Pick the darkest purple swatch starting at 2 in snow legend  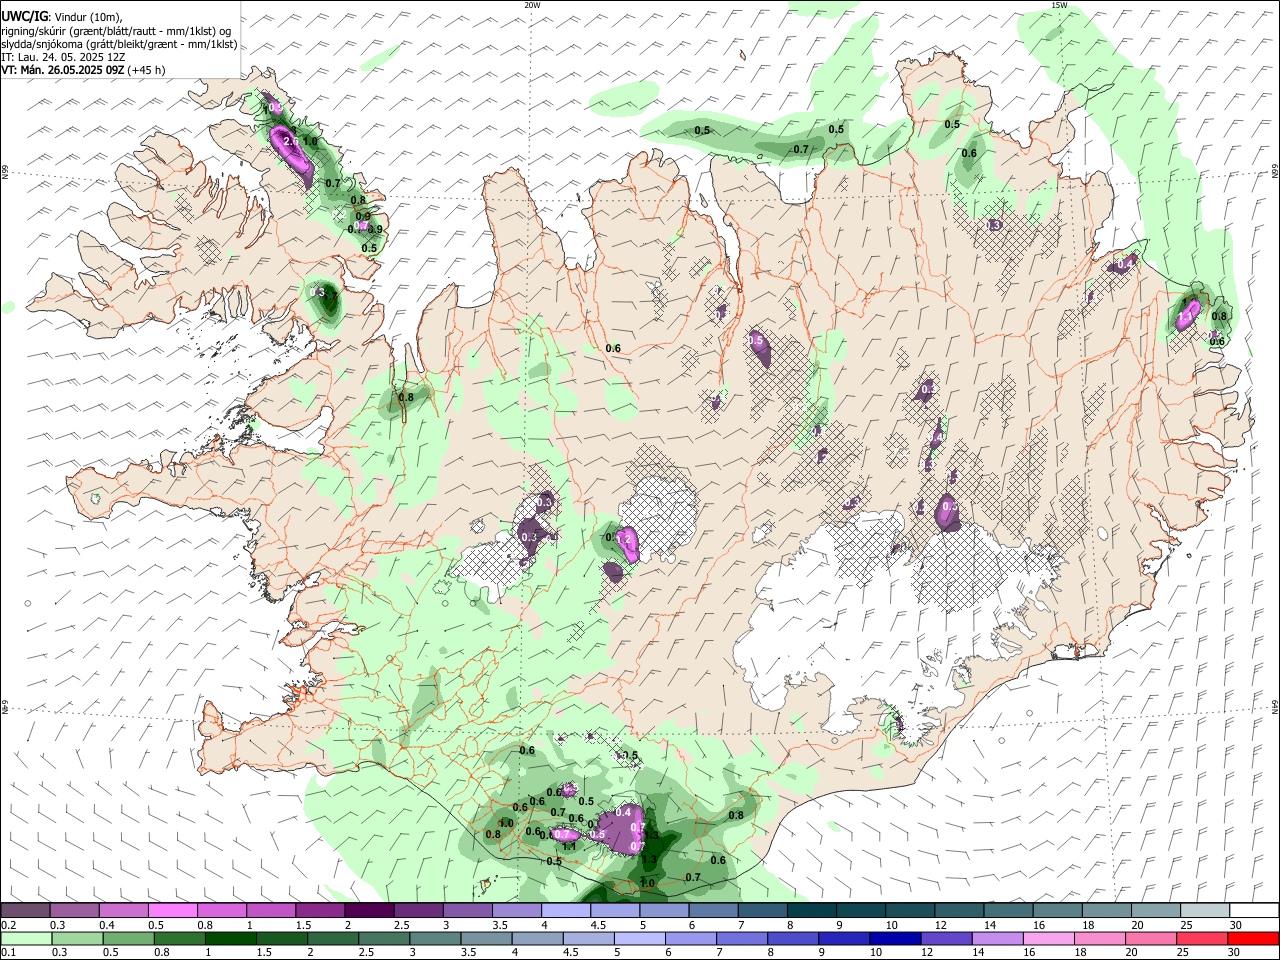click(368, 910)
